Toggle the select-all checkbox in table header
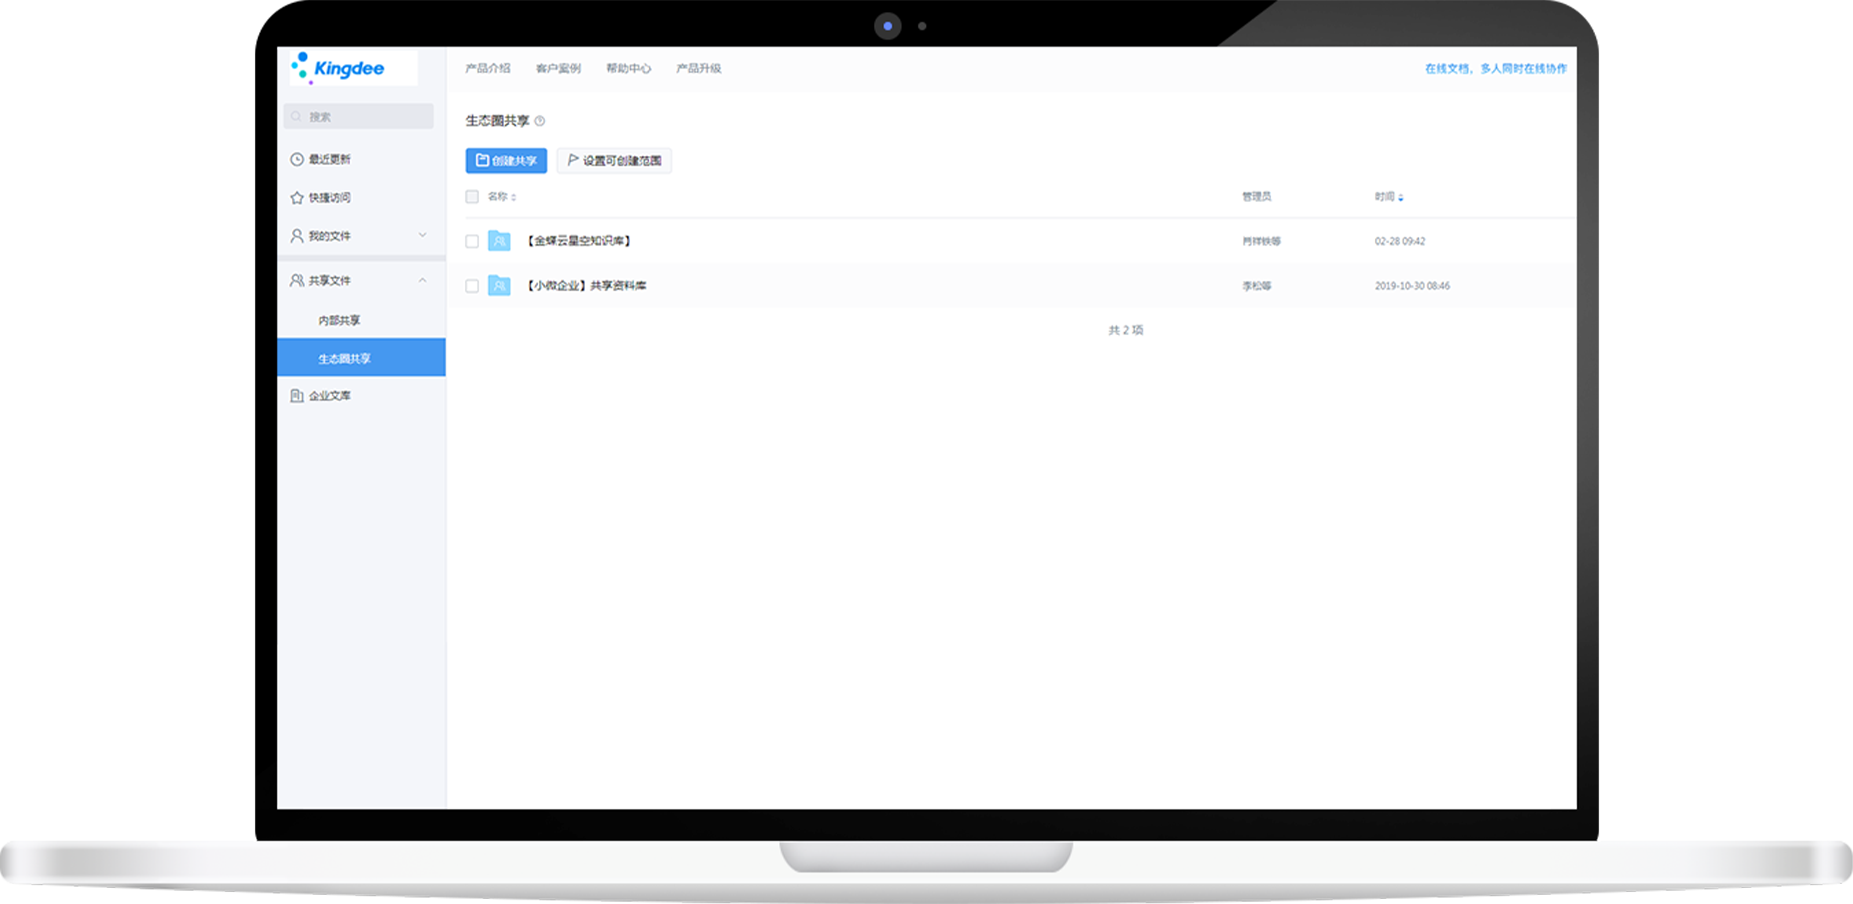 pyautogui.click(x=472, y=197)
